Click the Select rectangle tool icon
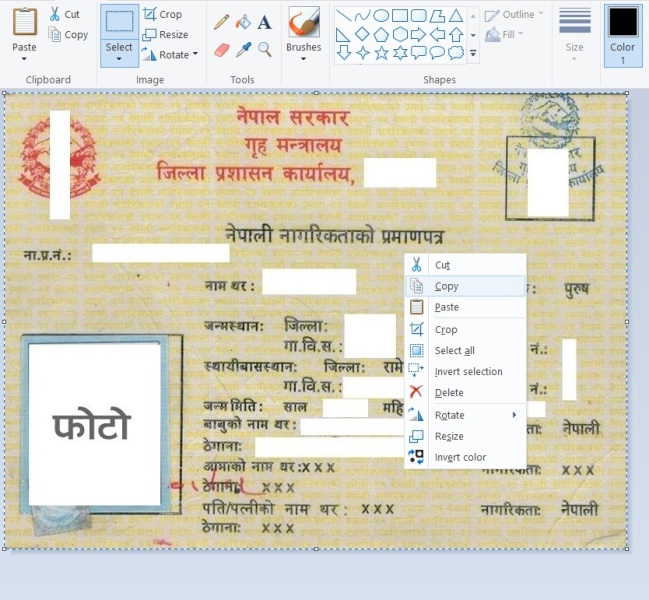This screenshot has height=600, width=649. click(119, 22)
